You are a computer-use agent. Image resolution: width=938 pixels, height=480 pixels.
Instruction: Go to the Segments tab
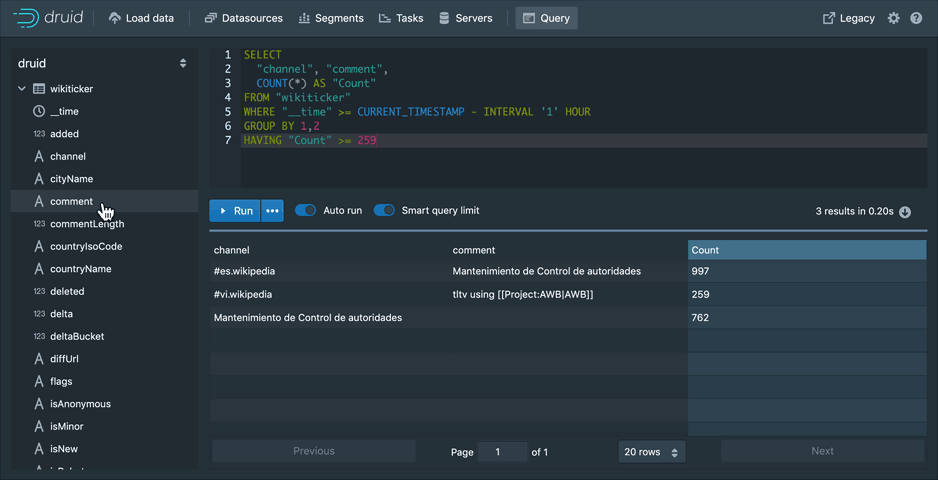331,18
